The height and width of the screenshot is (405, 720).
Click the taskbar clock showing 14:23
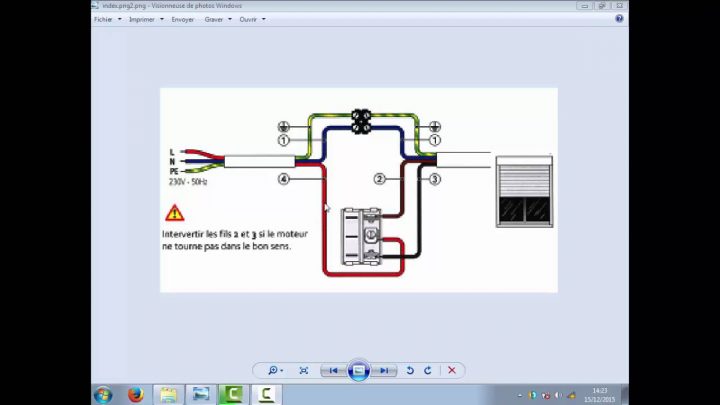pos(599,394)
